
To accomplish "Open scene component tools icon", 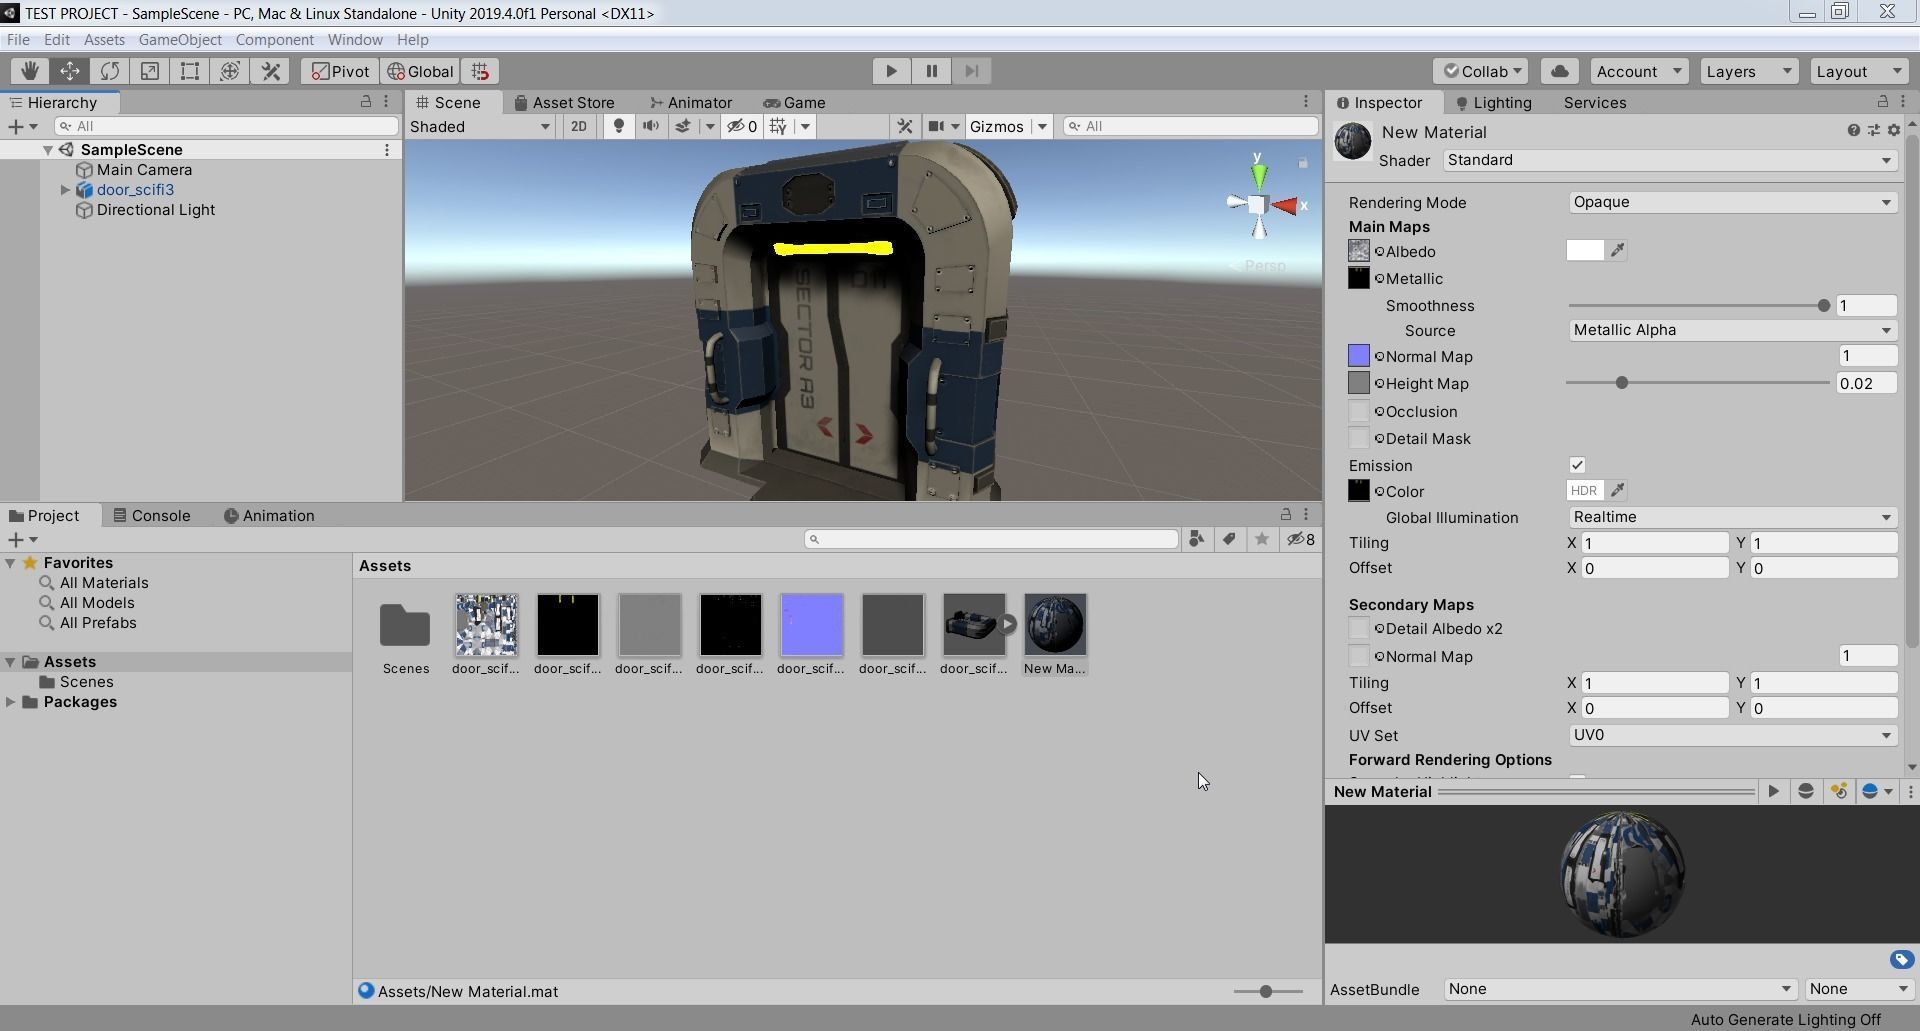I will click(905, 126).
